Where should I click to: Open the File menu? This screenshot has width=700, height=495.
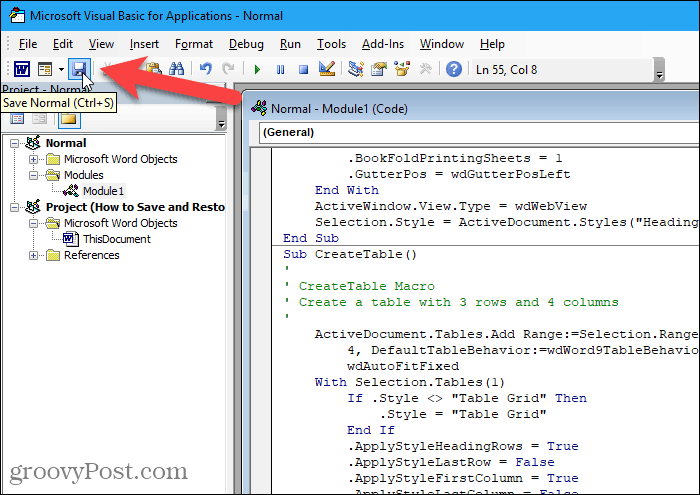28,44
